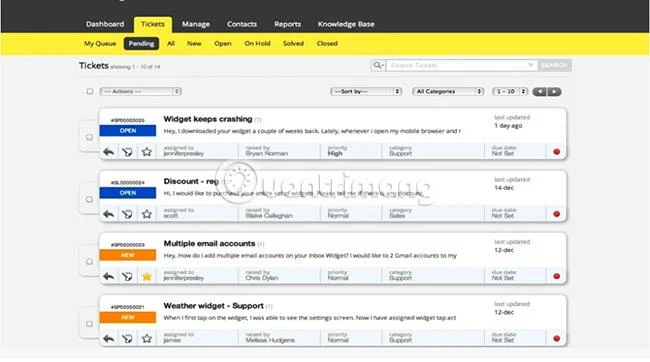650x362 pixels.
Task: Select the Pending filter
Action: [141, 44]
